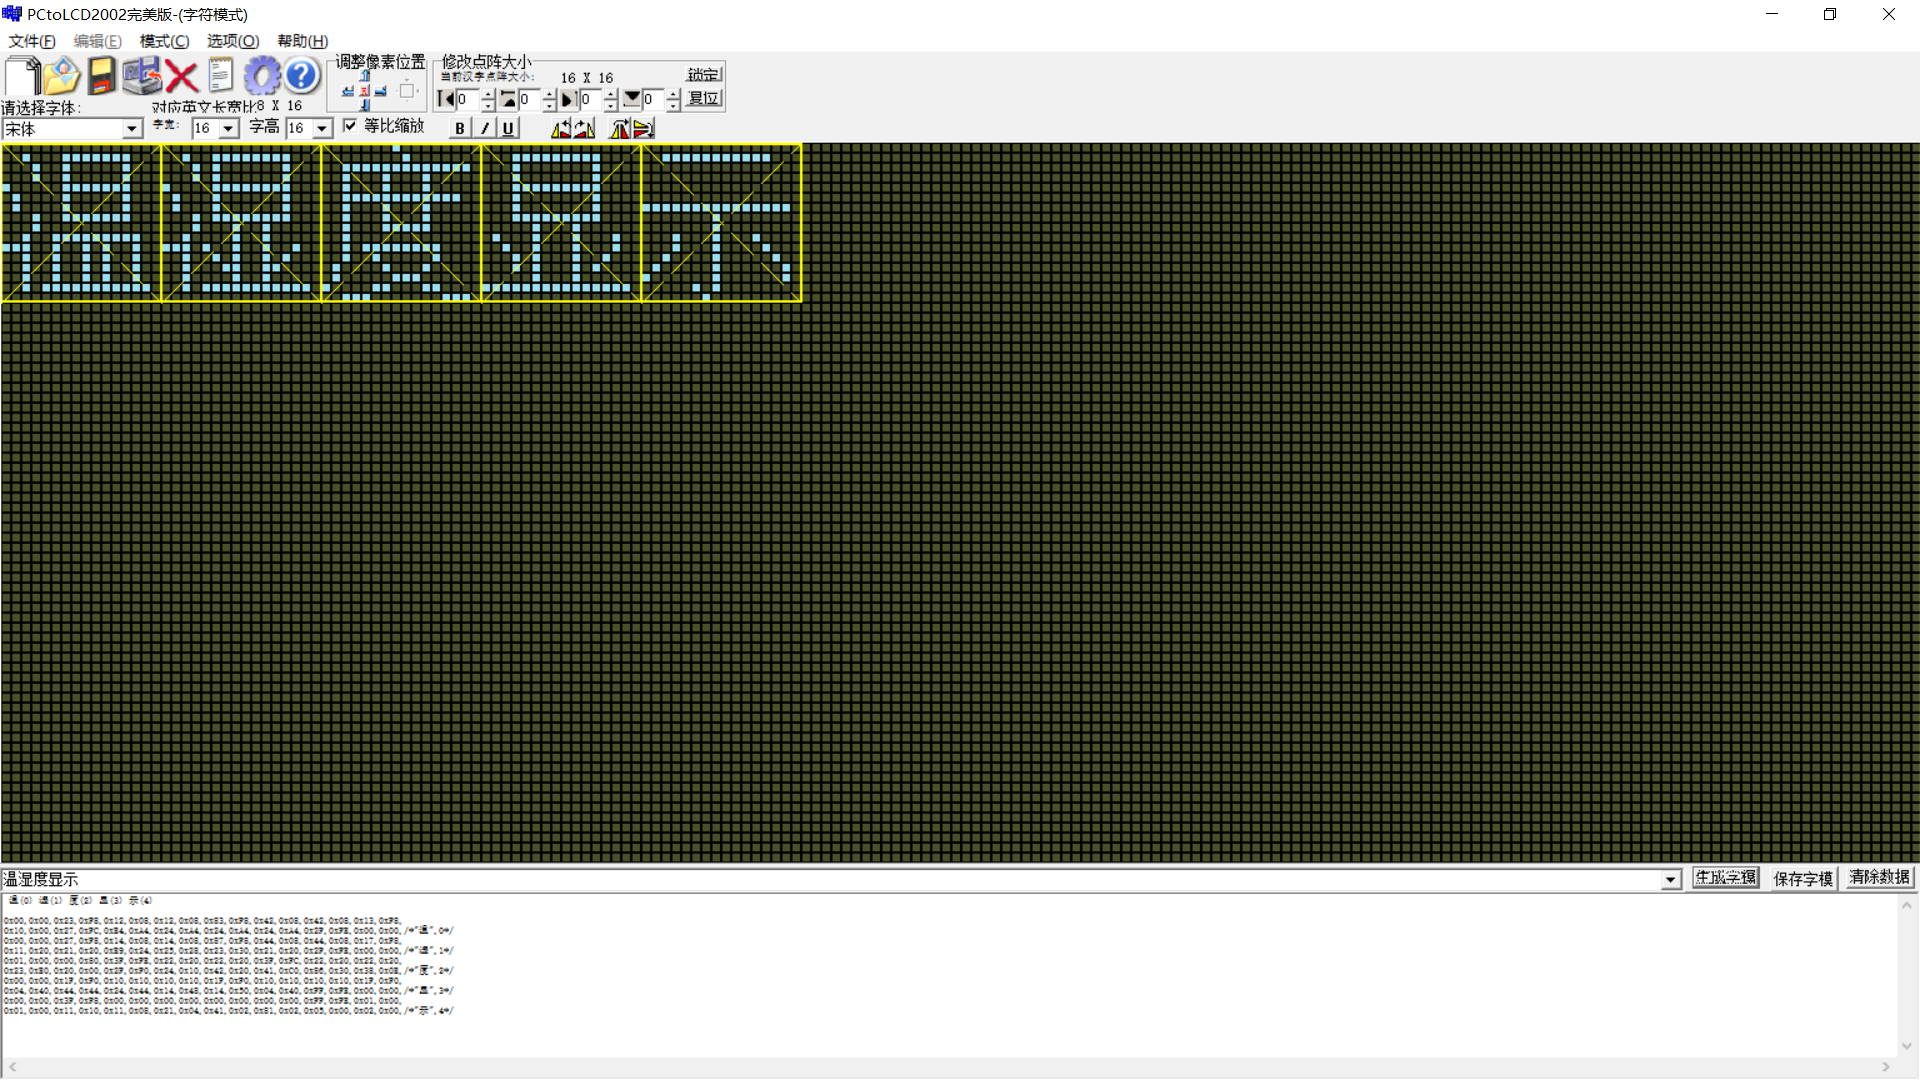
Task: Click the output panel scroll-down arrow
Action: point(1907,1046)
